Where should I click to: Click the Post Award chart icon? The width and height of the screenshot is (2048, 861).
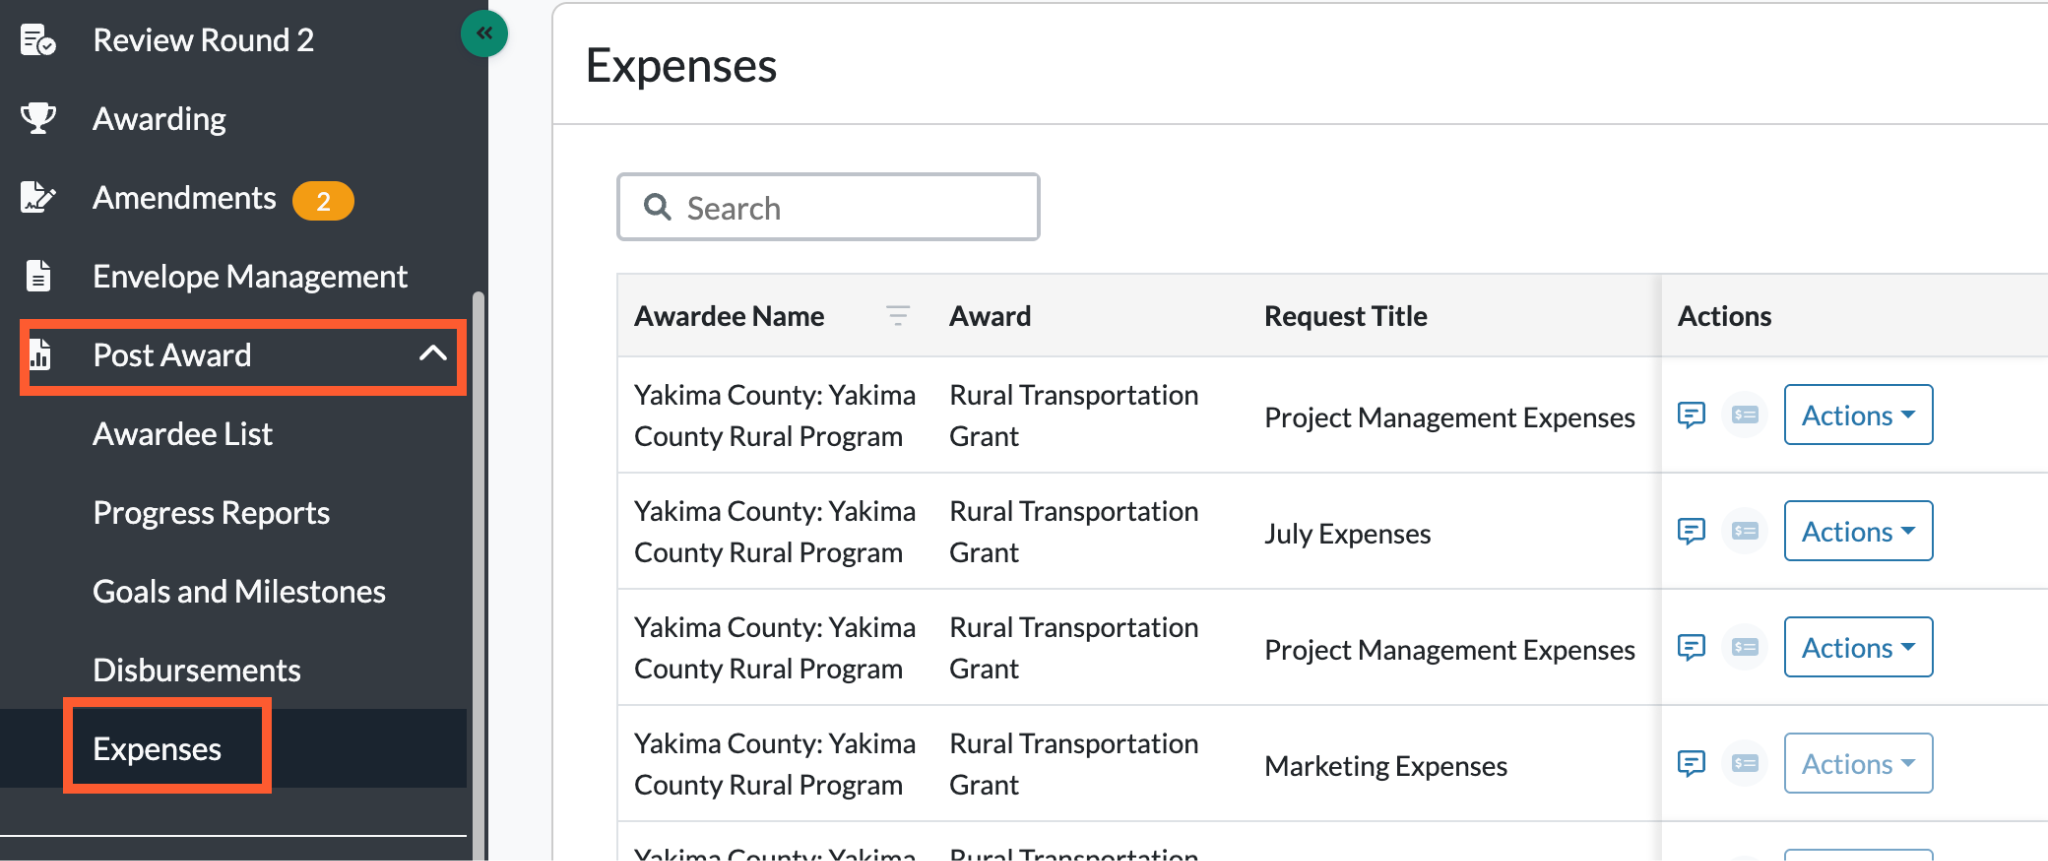pyautogui.click(x=40, y=355)
